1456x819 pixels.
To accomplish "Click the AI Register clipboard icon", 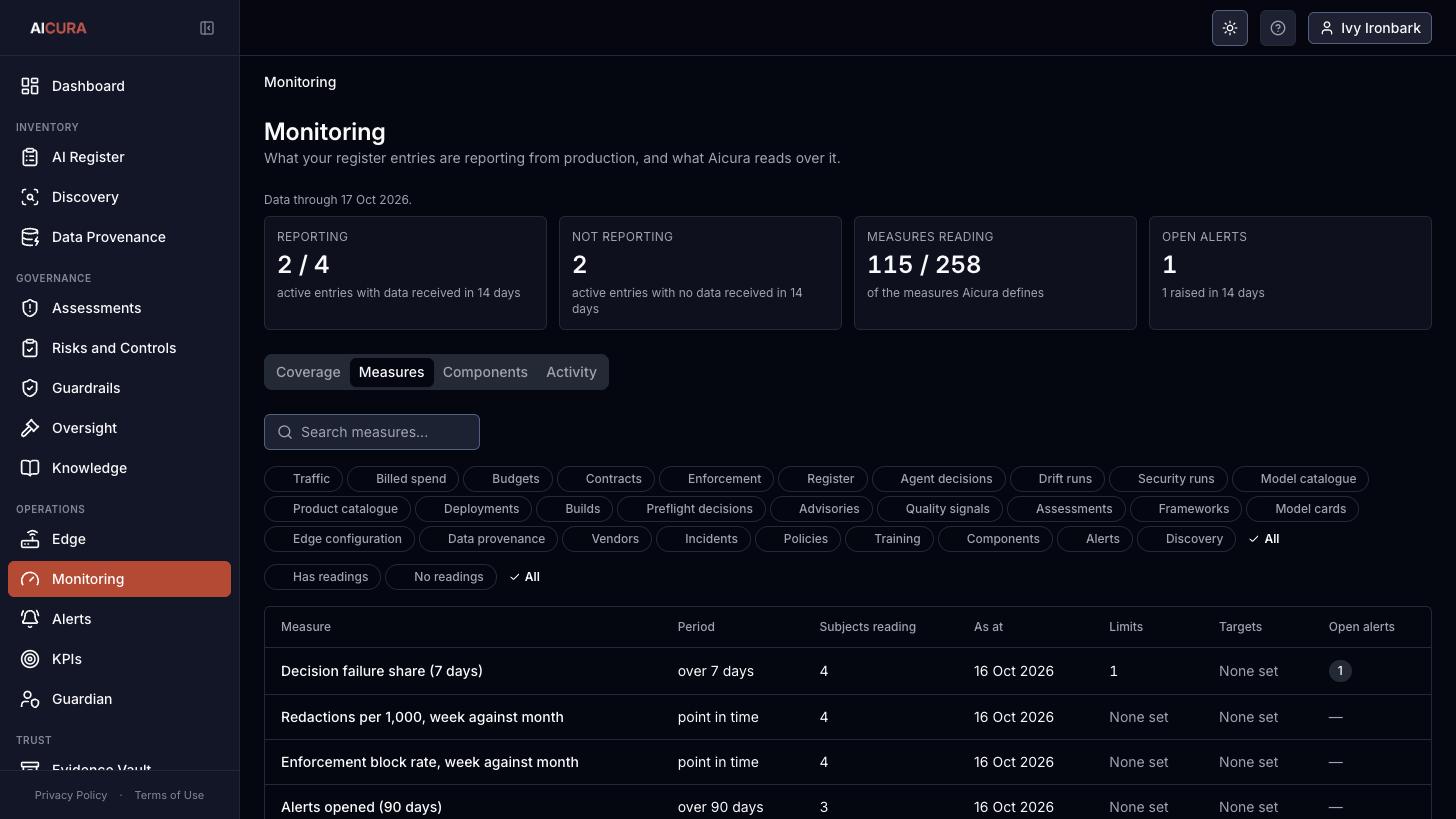I will [30, 157].
